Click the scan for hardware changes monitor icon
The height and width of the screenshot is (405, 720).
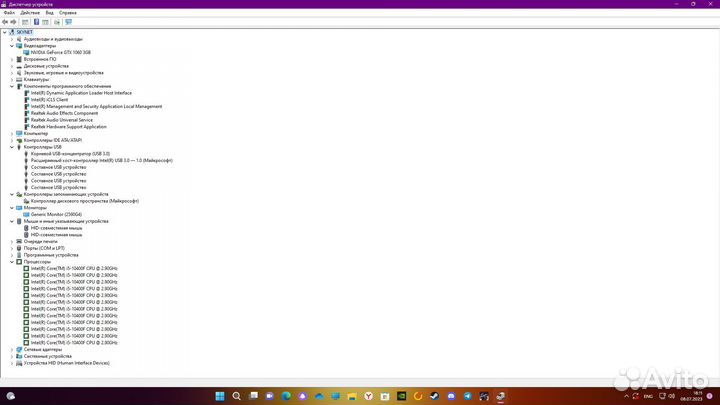tap(68, 21)
